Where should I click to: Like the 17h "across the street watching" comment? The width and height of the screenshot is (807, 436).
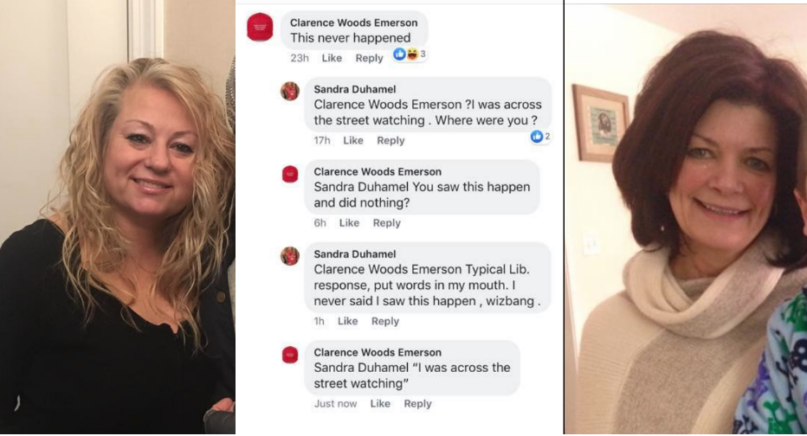point(353,141)
